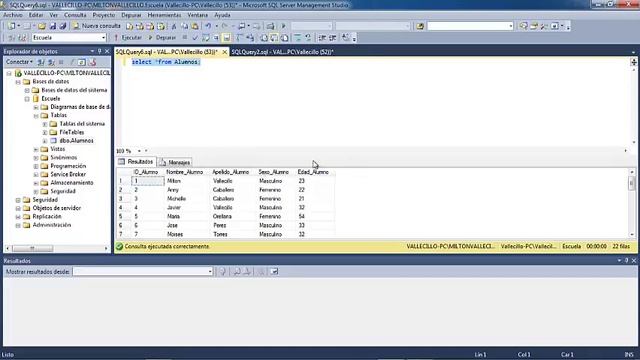This screenshot has height=360, width=640.
Task: Collapse the VALLECILLO-PC server node
Action: [9, 73]
